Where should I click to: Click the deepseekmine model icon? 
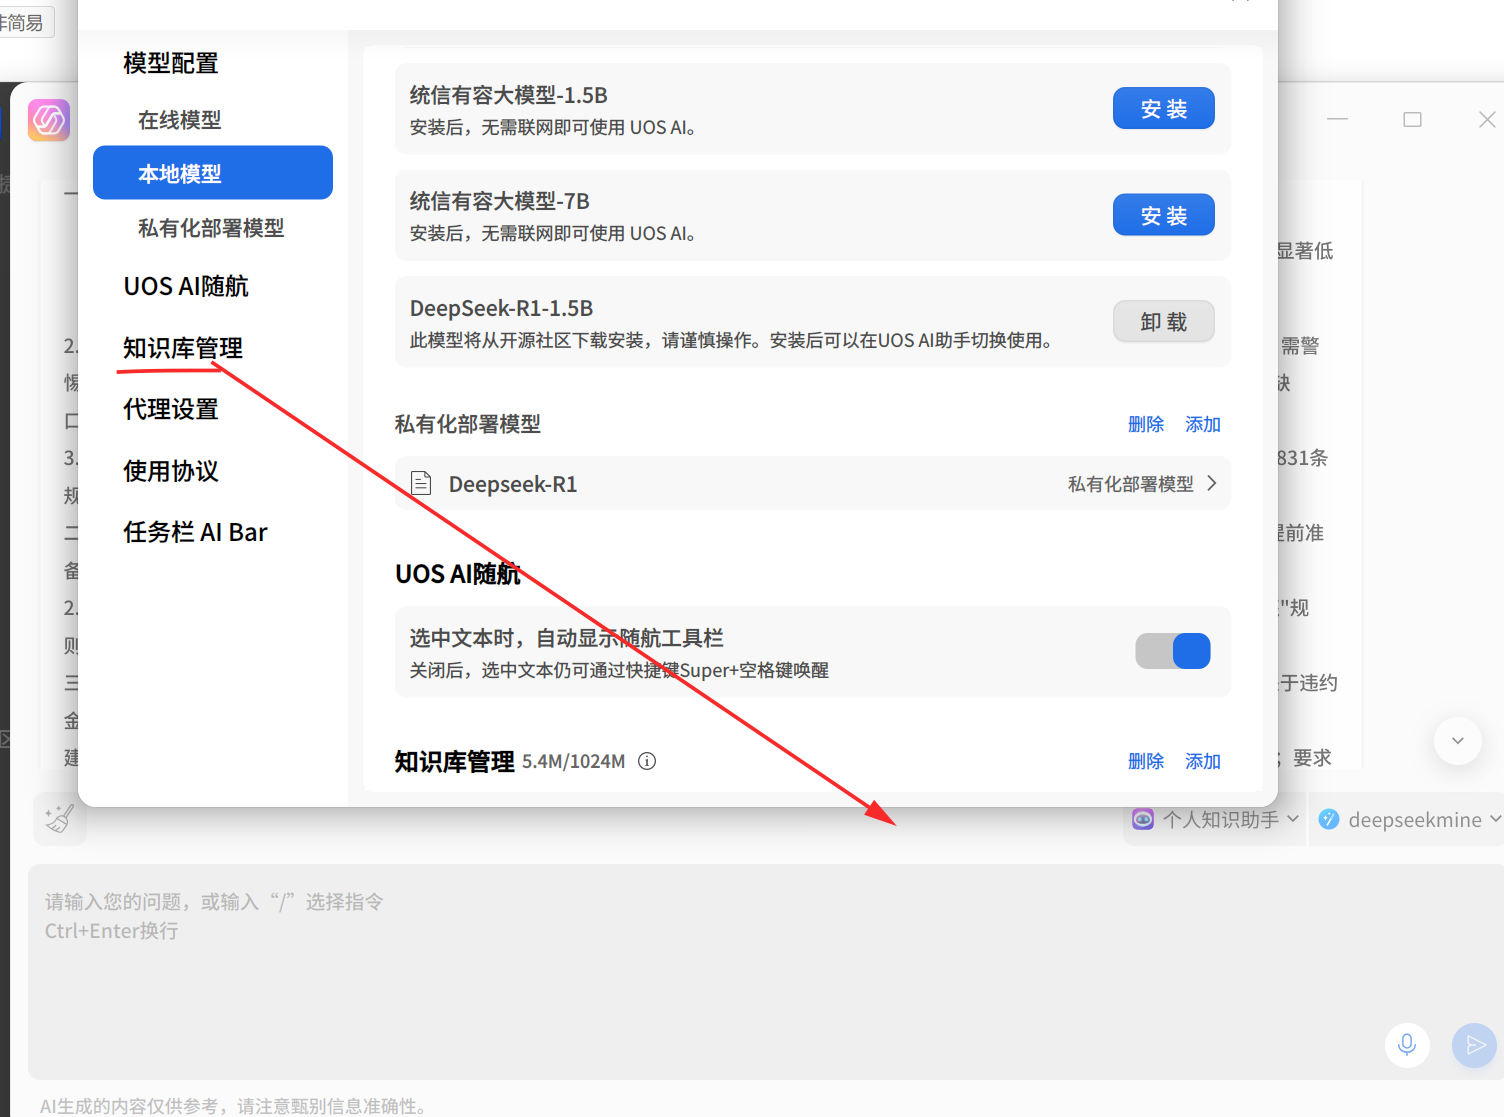[1329, 819]
